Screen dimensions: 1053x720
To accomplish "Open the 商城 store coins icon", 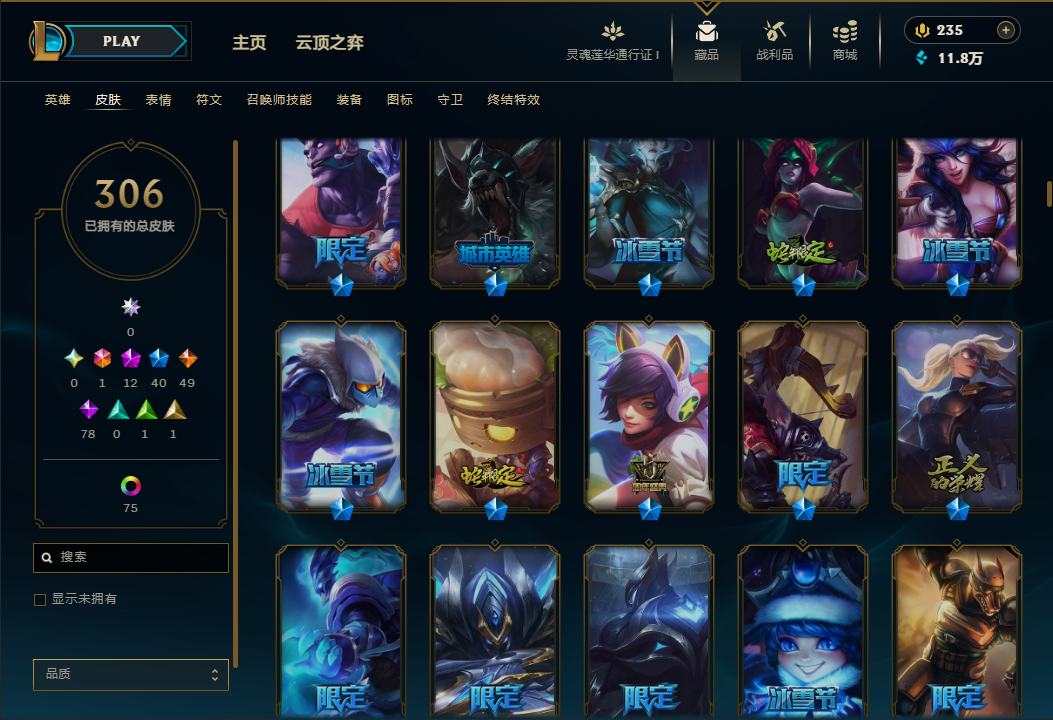I will tap(845, 31).
